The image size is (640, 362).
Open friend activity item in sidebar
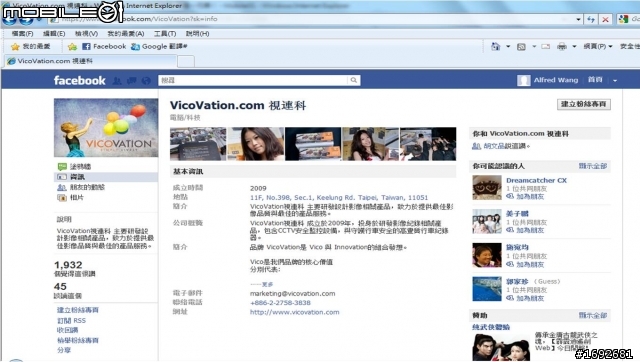click(x=87, y=187)
